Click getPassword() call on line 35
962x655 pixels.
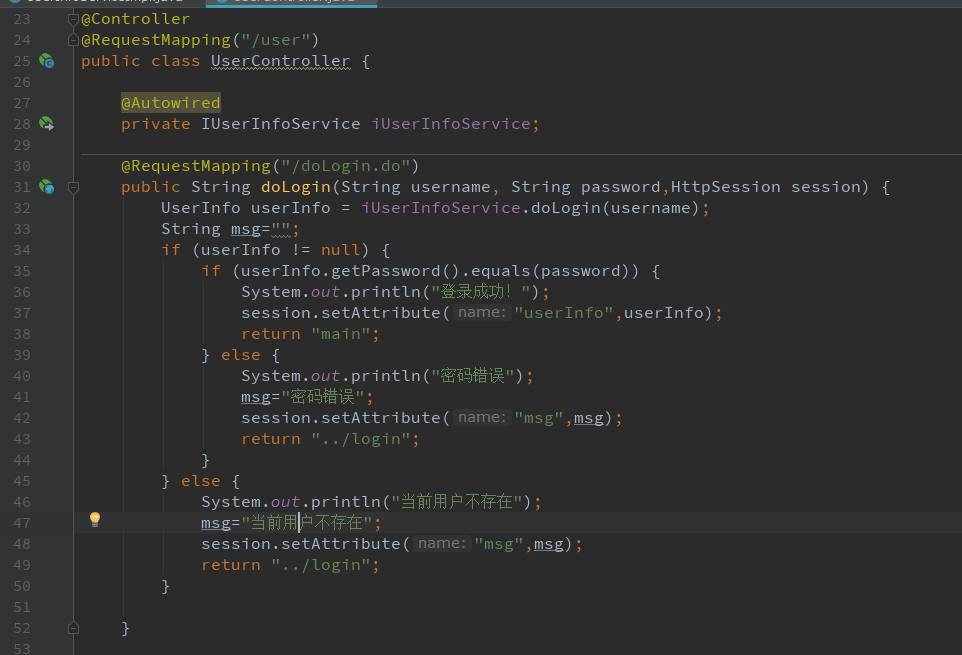coord(396,271)
